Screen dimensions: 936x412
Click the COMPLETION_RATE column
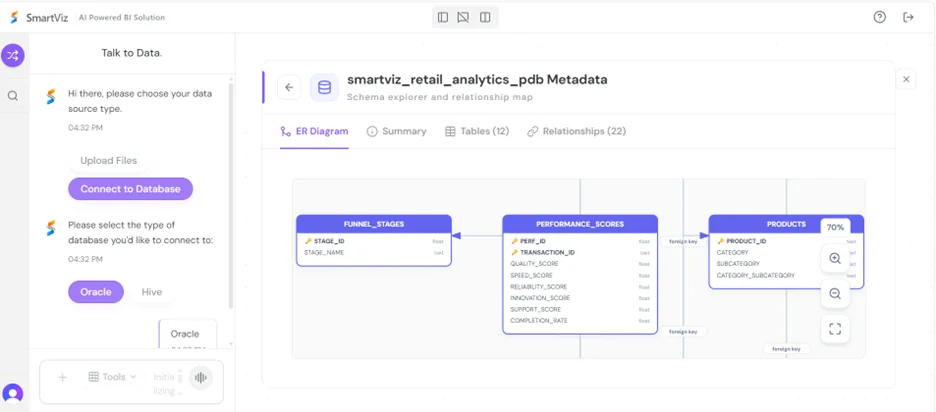tap(580, 321)
